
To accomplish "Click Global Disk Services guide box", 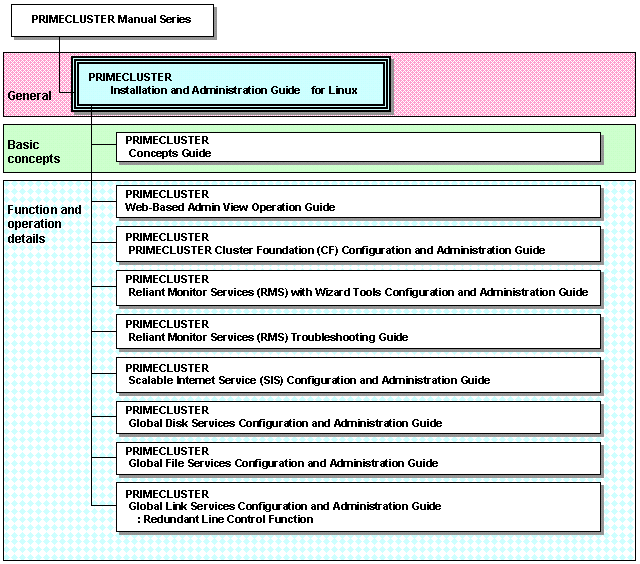I will 358,417.
